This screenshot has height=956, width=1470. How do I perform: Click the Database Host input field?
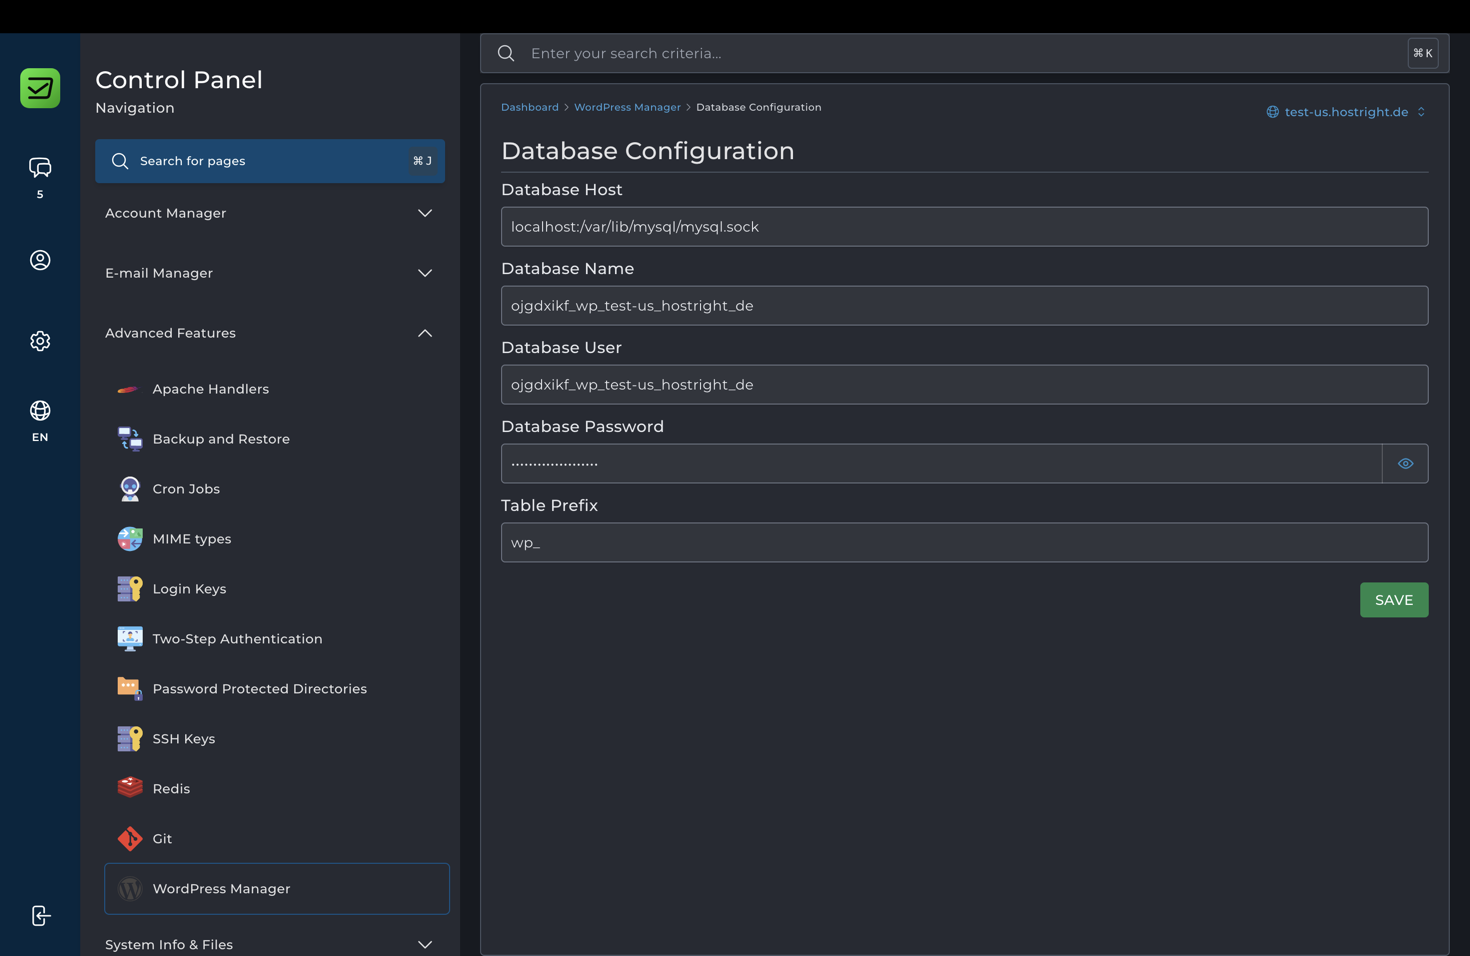pyautogui.click(x=964, y=227)
